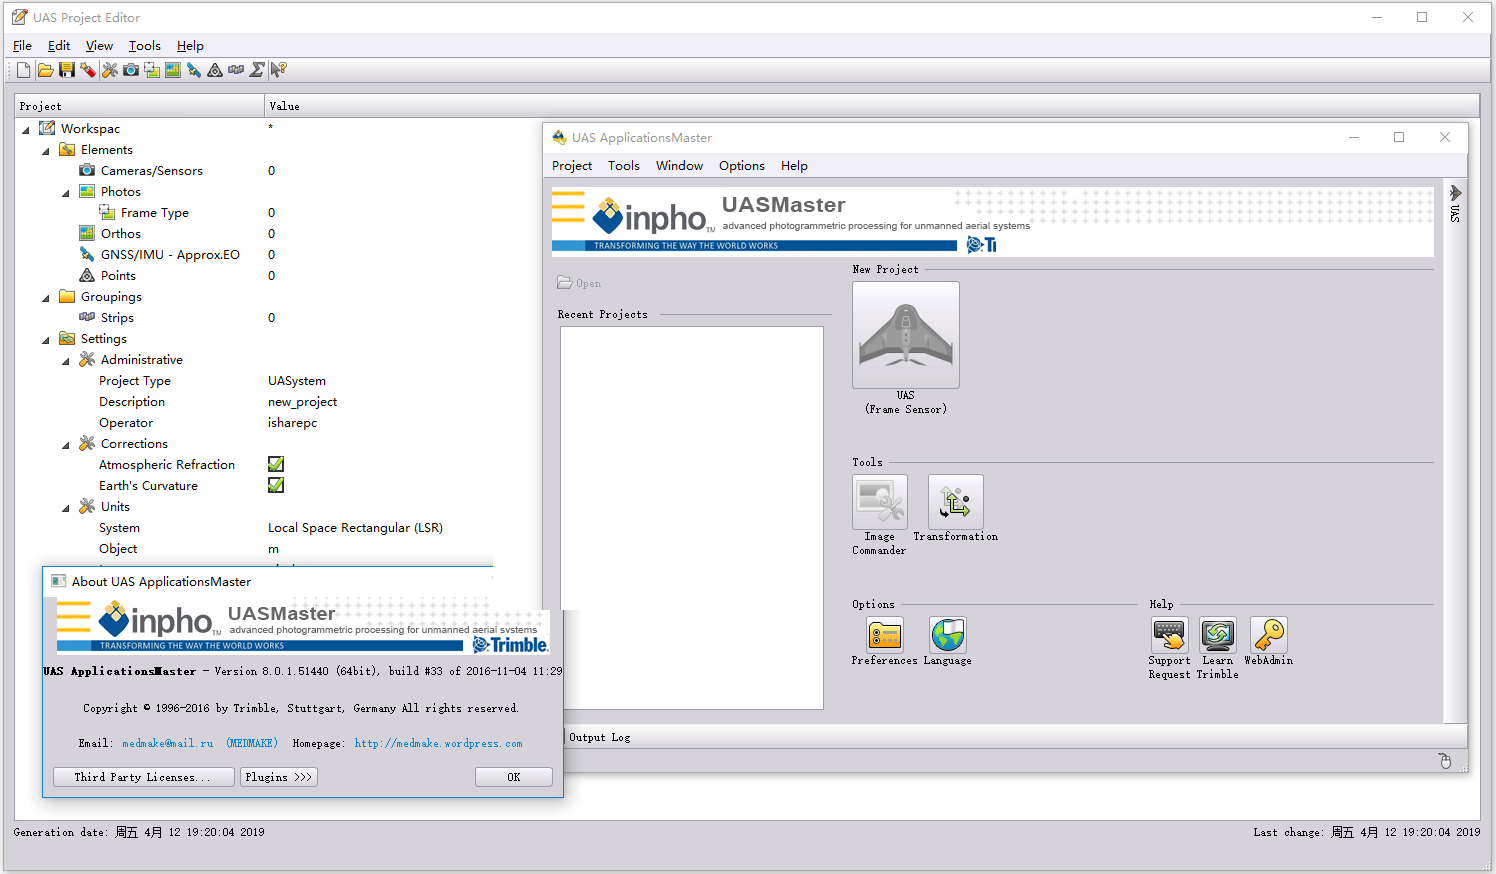The height and width of the screenshot is (874, 1496).
Task: Select the Strips tree item
Action: [x=117, y=318]
